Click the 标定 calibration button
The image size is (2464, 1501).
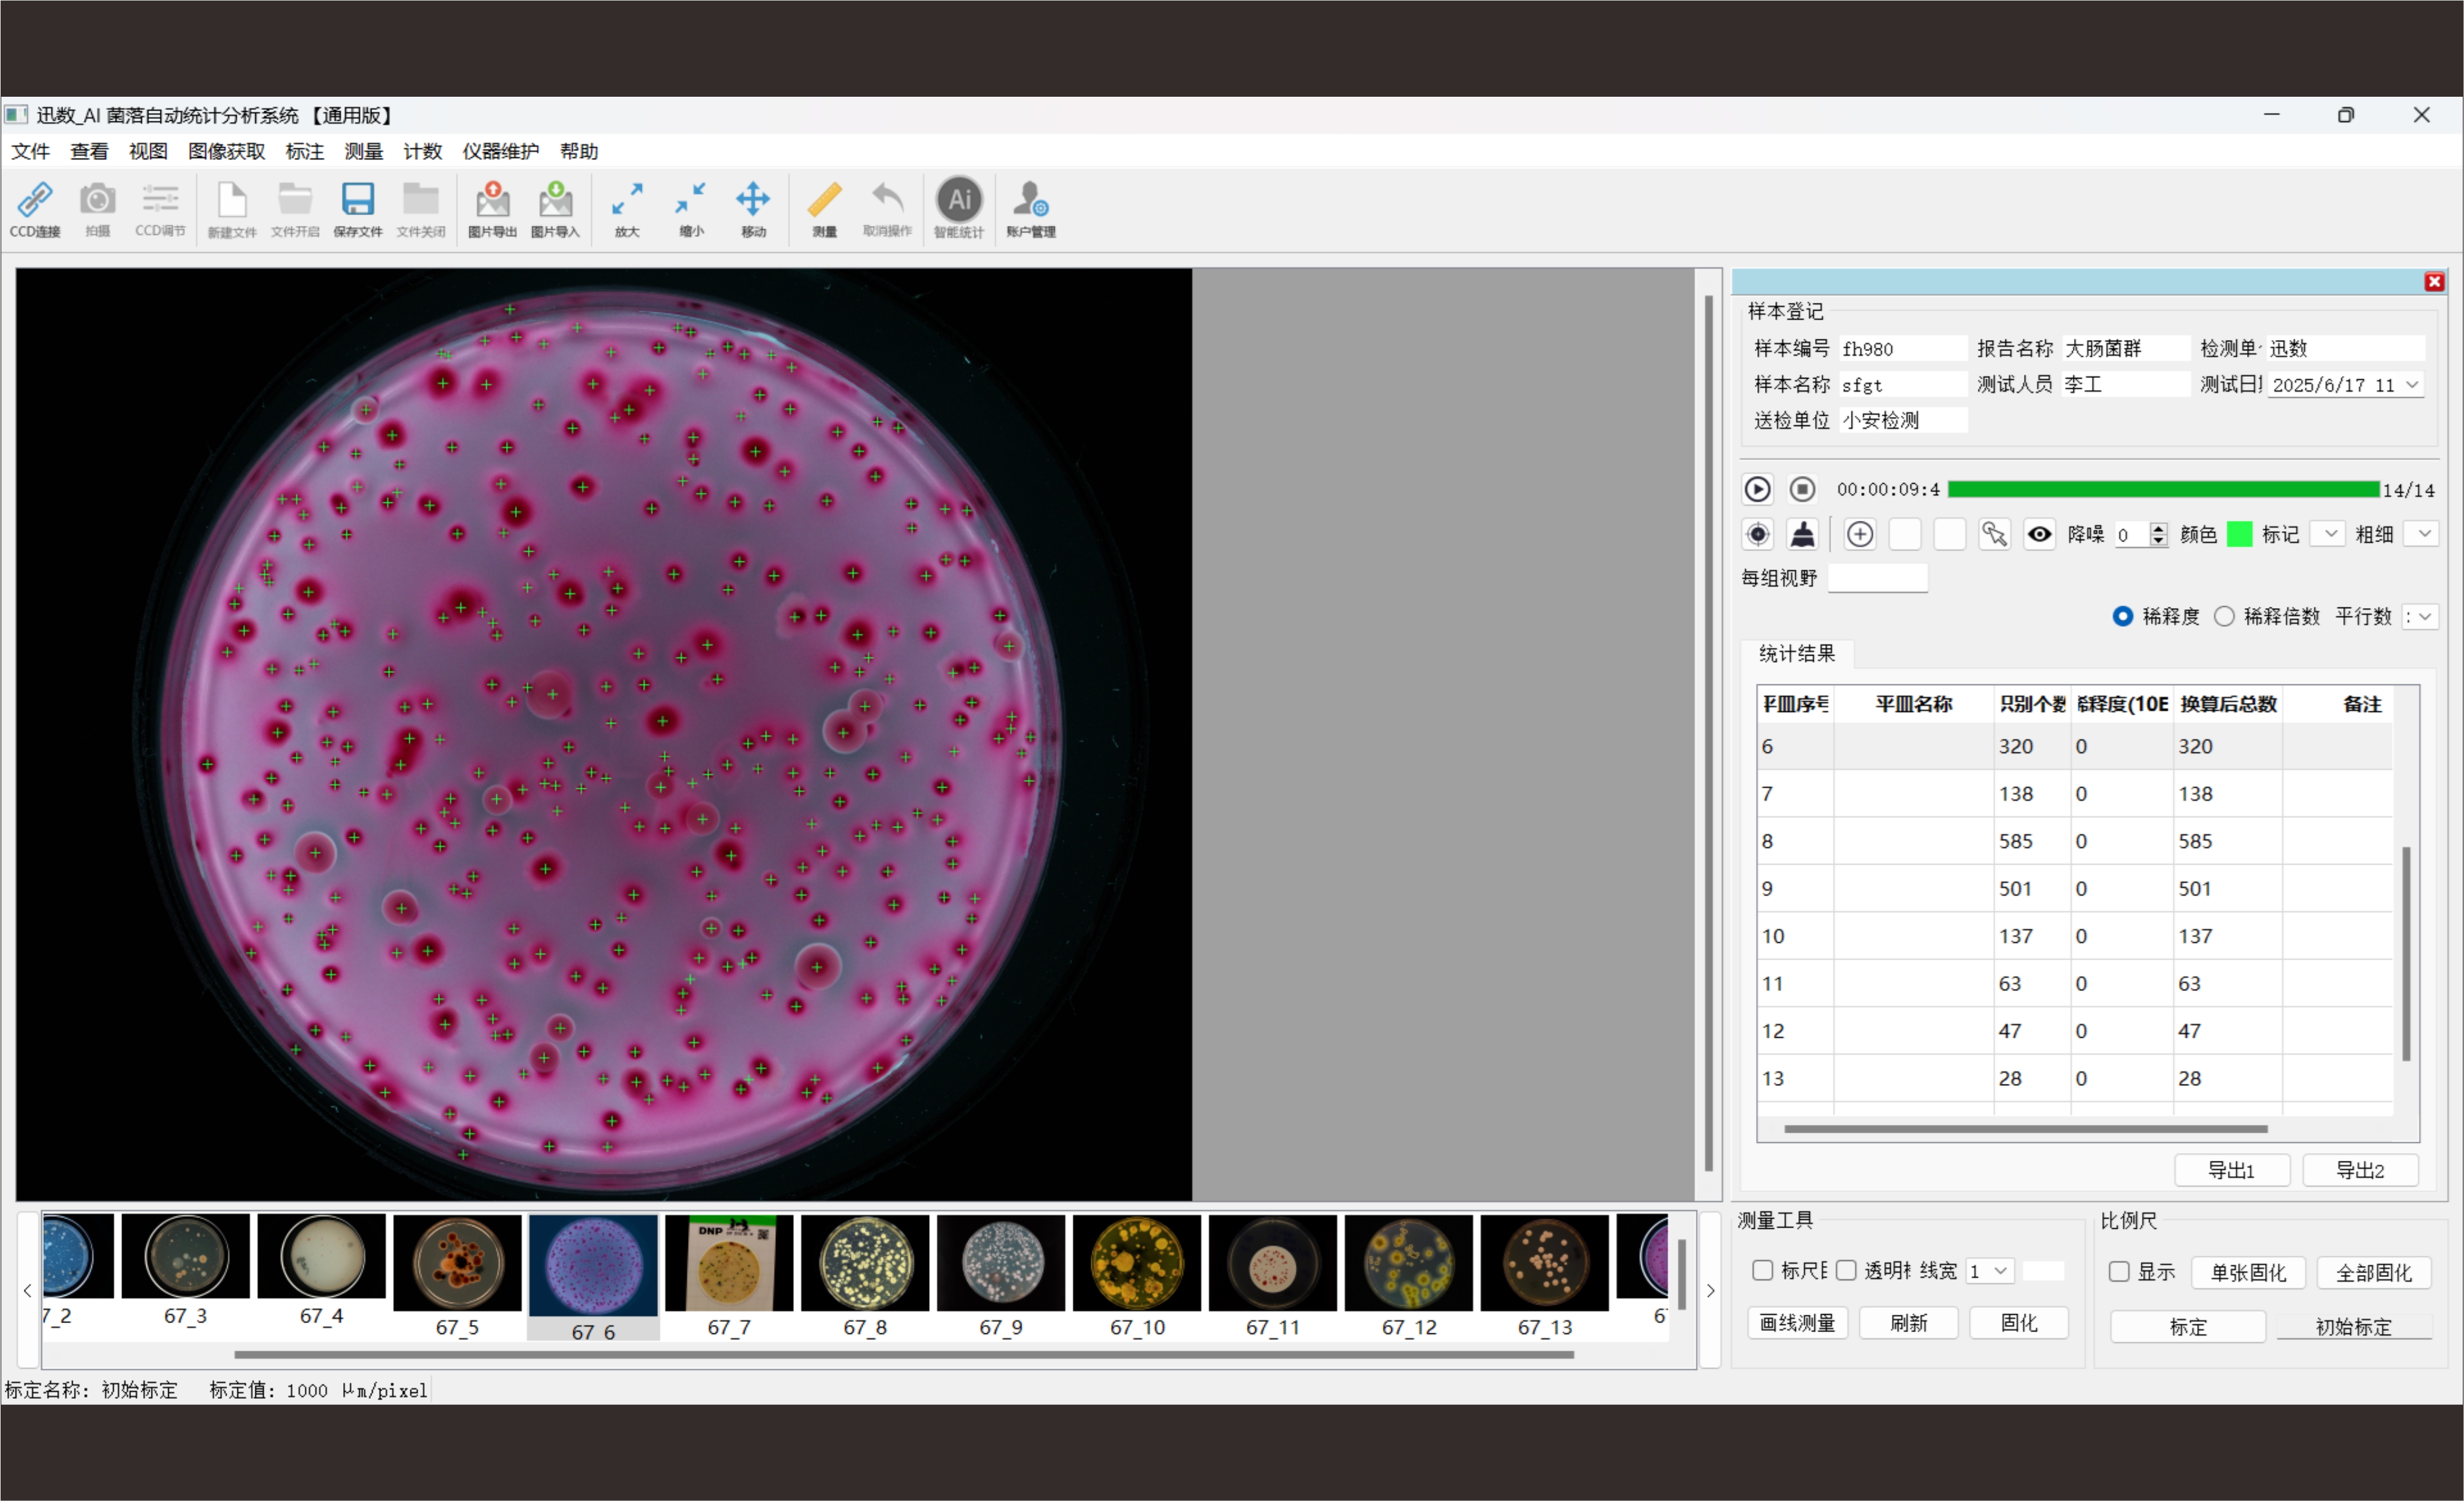(x=2188, y=1326)
